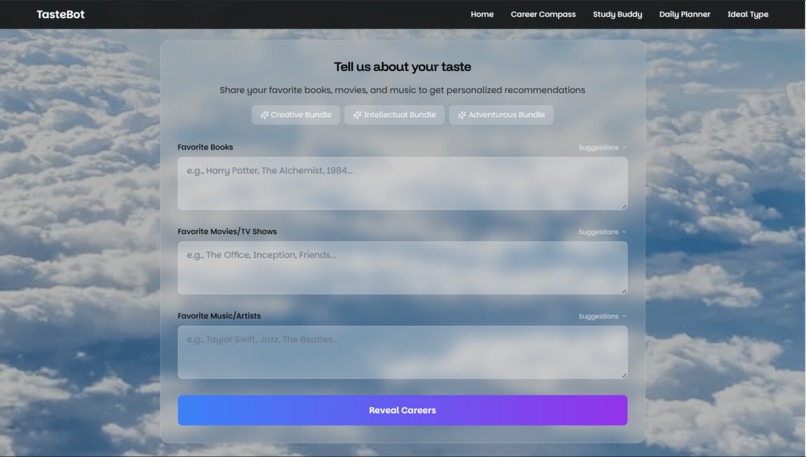806x457 pixels.
Task: Focus the Favorite Books text area
Action: pyautogui.click(x=402, y=184)
